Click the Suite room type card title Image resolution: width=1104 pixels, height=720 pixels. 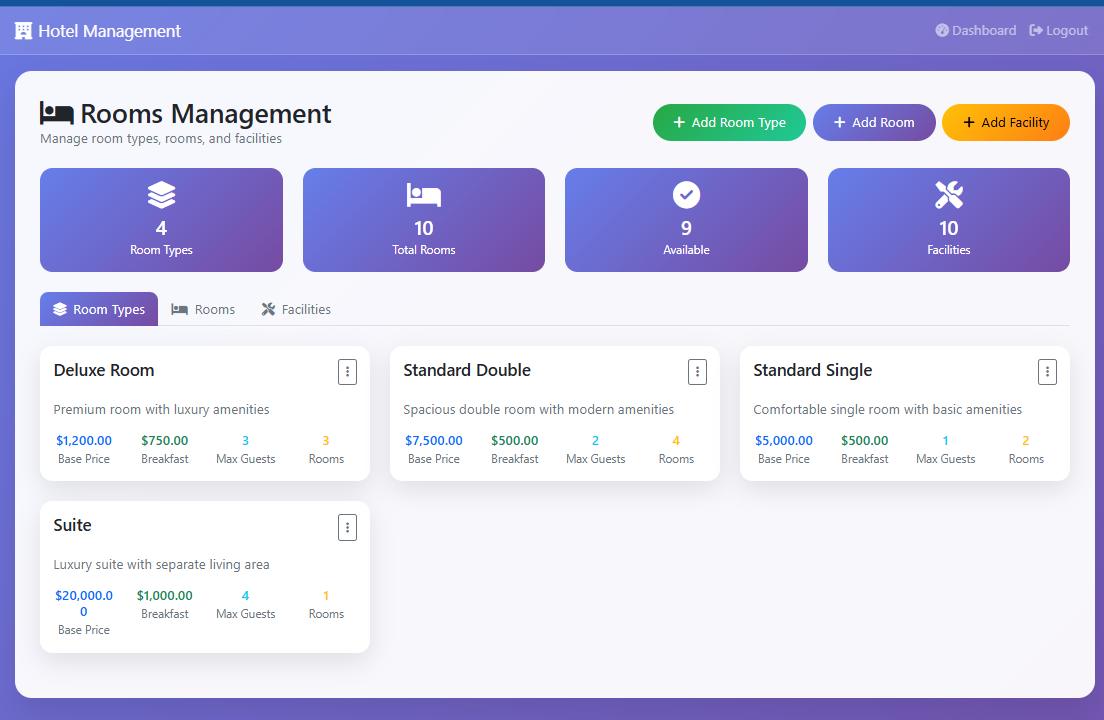(x=73, y=525)
